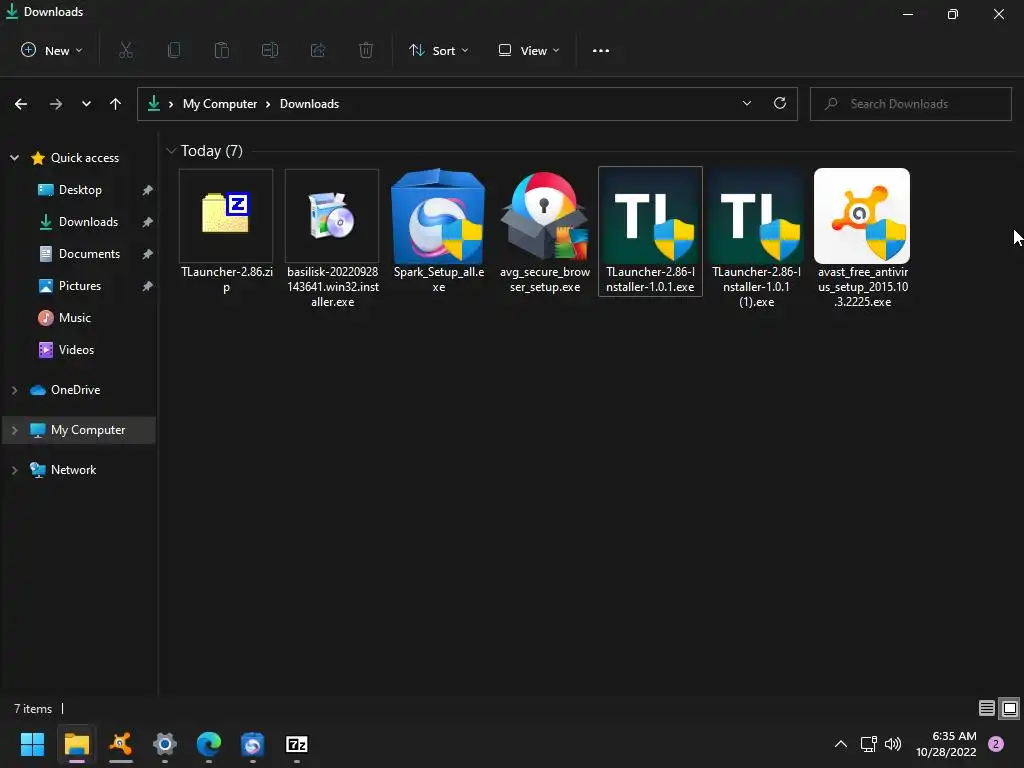1024x768 pixels.
Task: Click the Cut scissors icon
Action: (126, 50)
